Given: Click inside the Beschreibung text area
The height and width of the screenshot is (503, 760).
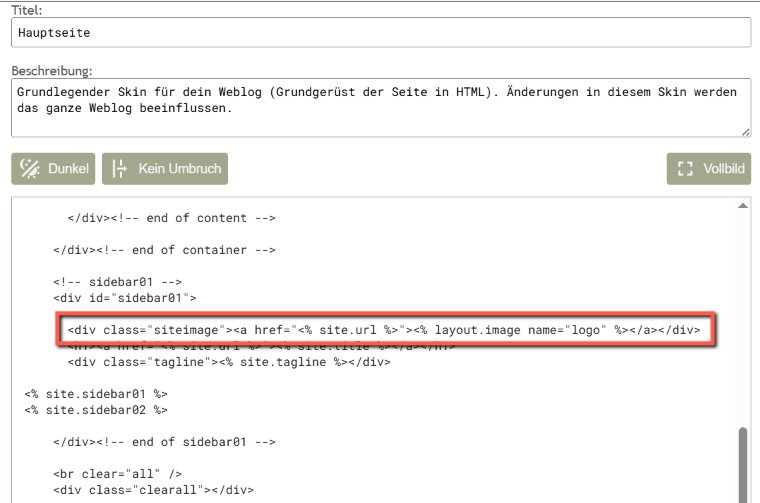Looking at the screenshot, I should click(x=380, y=108).
